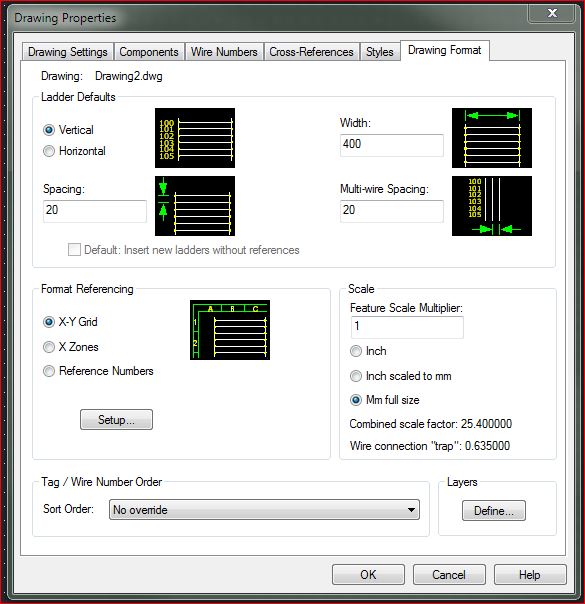Open format referencing Setup dialog

[116, 419]
